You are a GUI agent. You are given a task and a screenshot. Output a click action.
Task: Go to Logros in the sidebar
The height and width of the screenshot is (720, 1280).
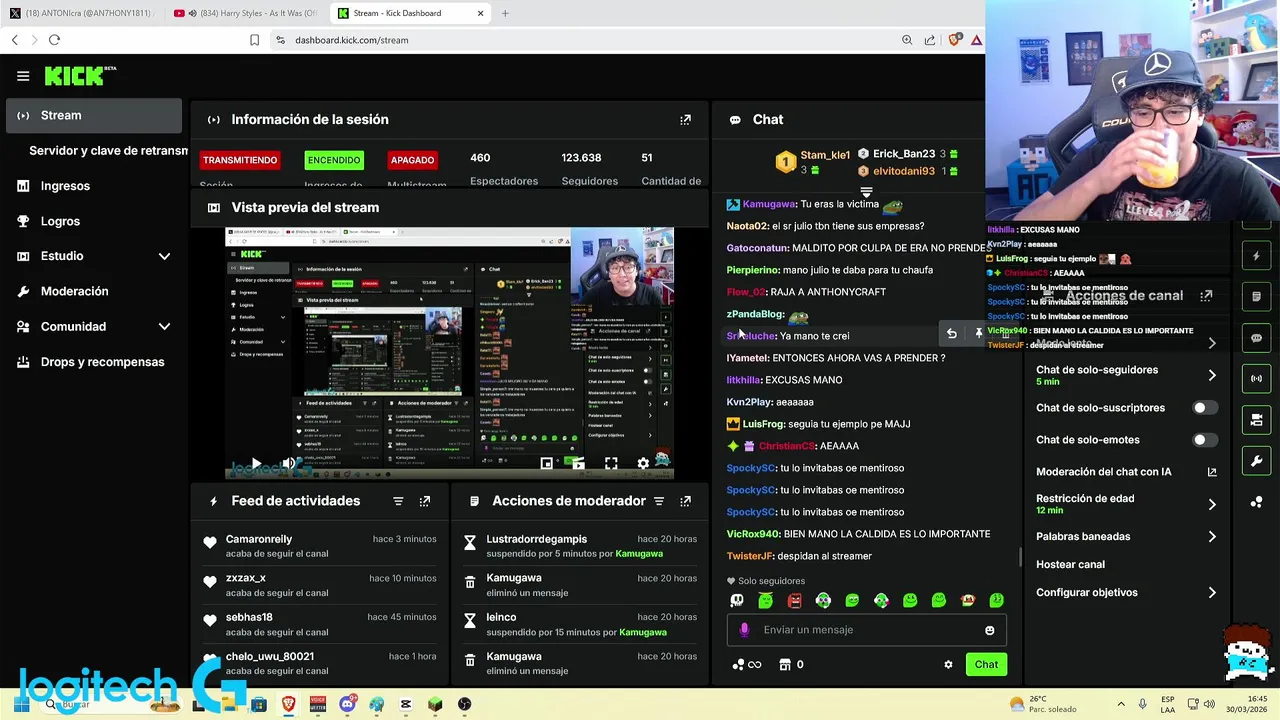(x=60, y=221)
